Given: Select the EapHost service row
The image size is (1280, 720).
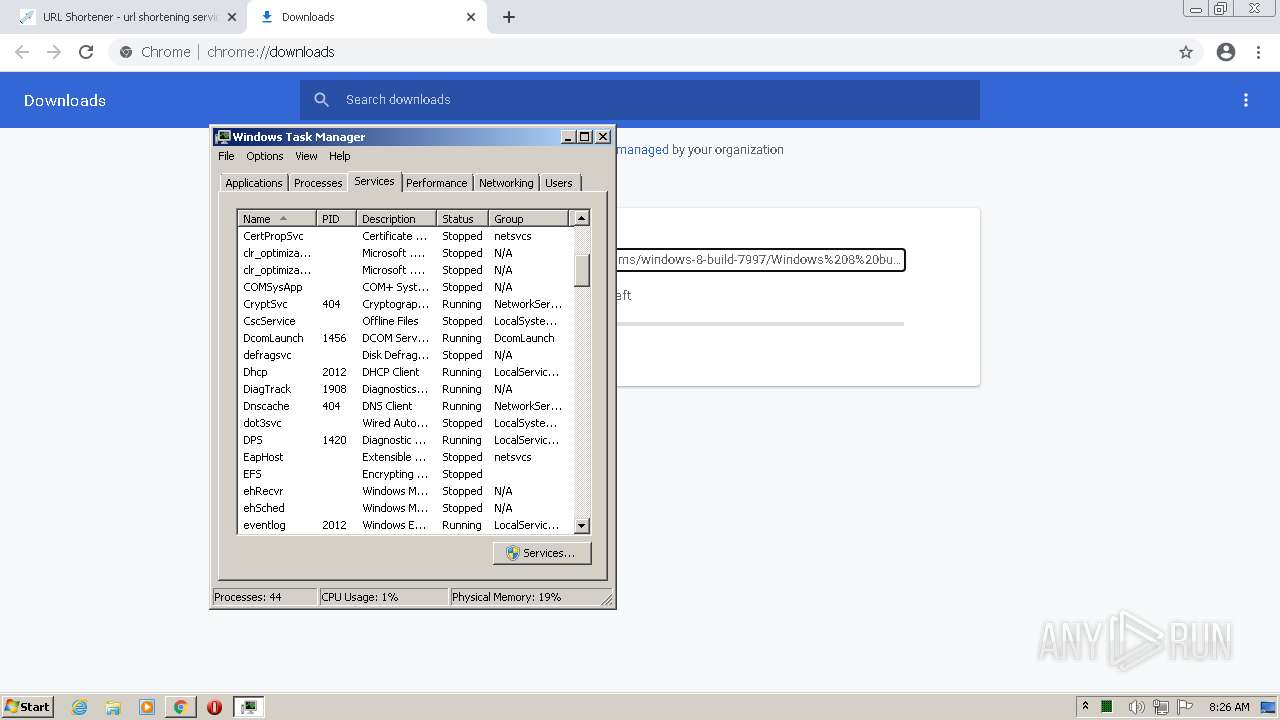Looking at the screenshot, I should tap(405, 457).
